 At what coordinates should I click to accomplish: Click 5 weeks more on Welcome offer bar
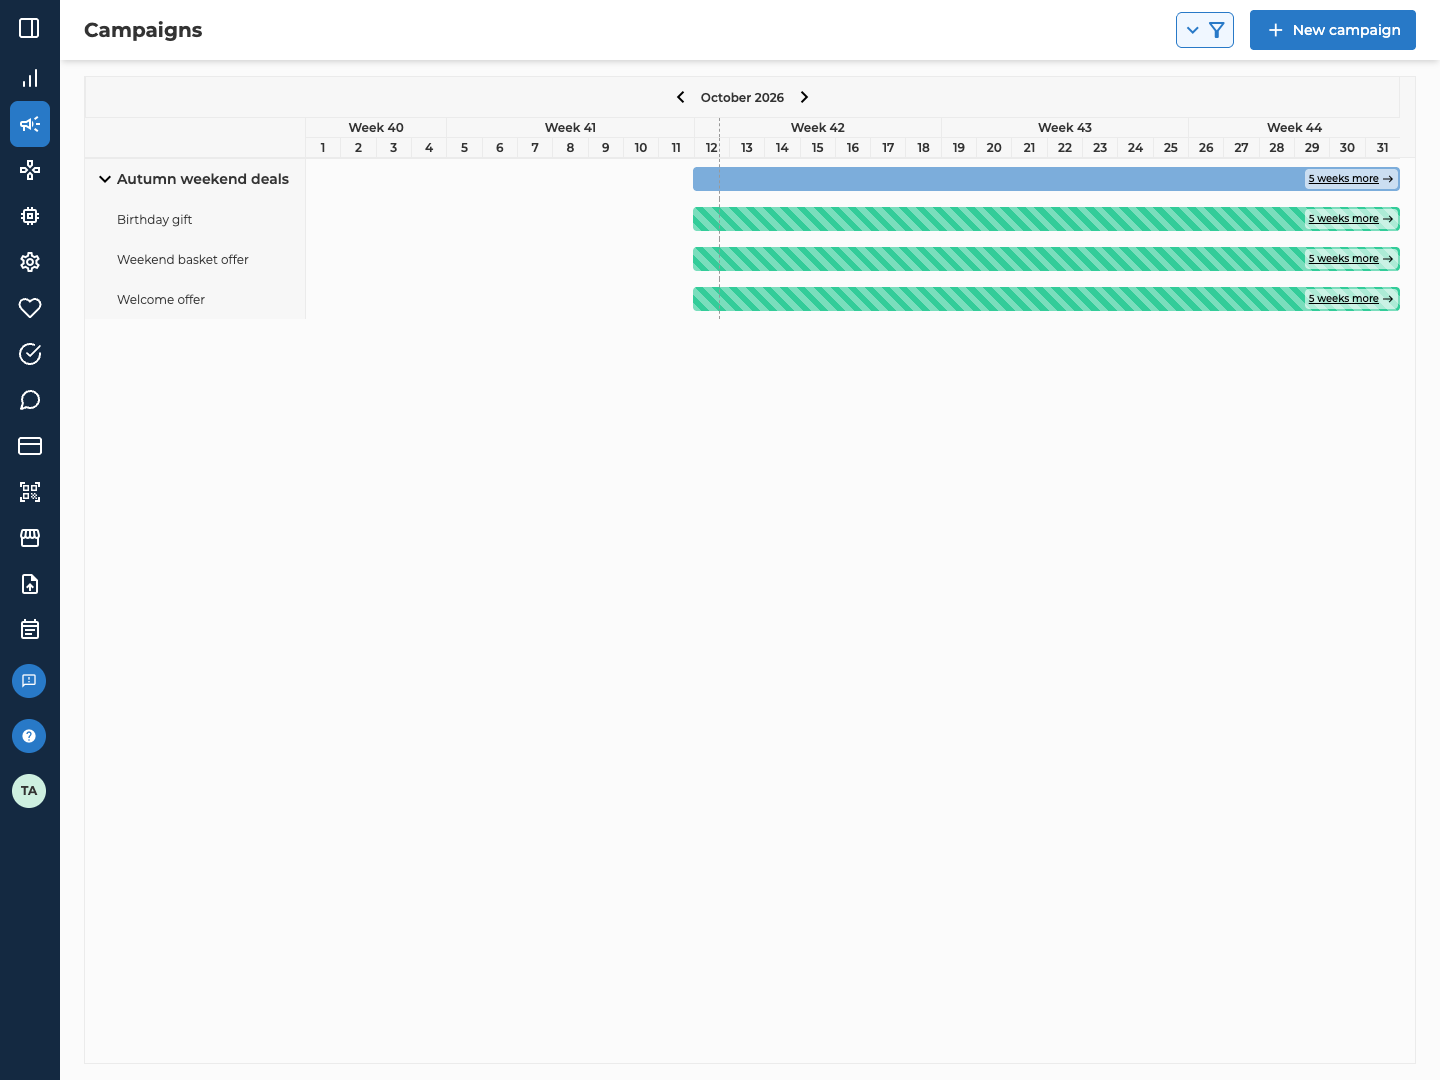point(1351,299)
